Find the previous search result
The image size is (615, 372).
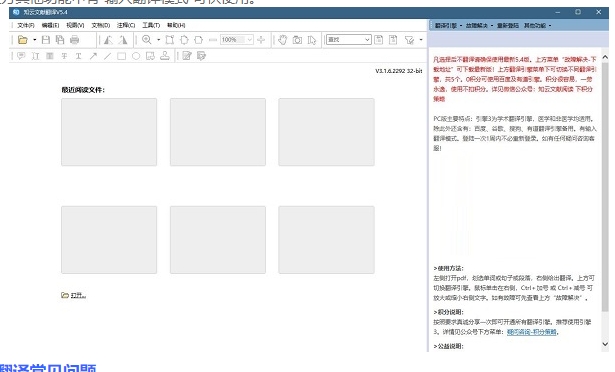click(378, 40)
